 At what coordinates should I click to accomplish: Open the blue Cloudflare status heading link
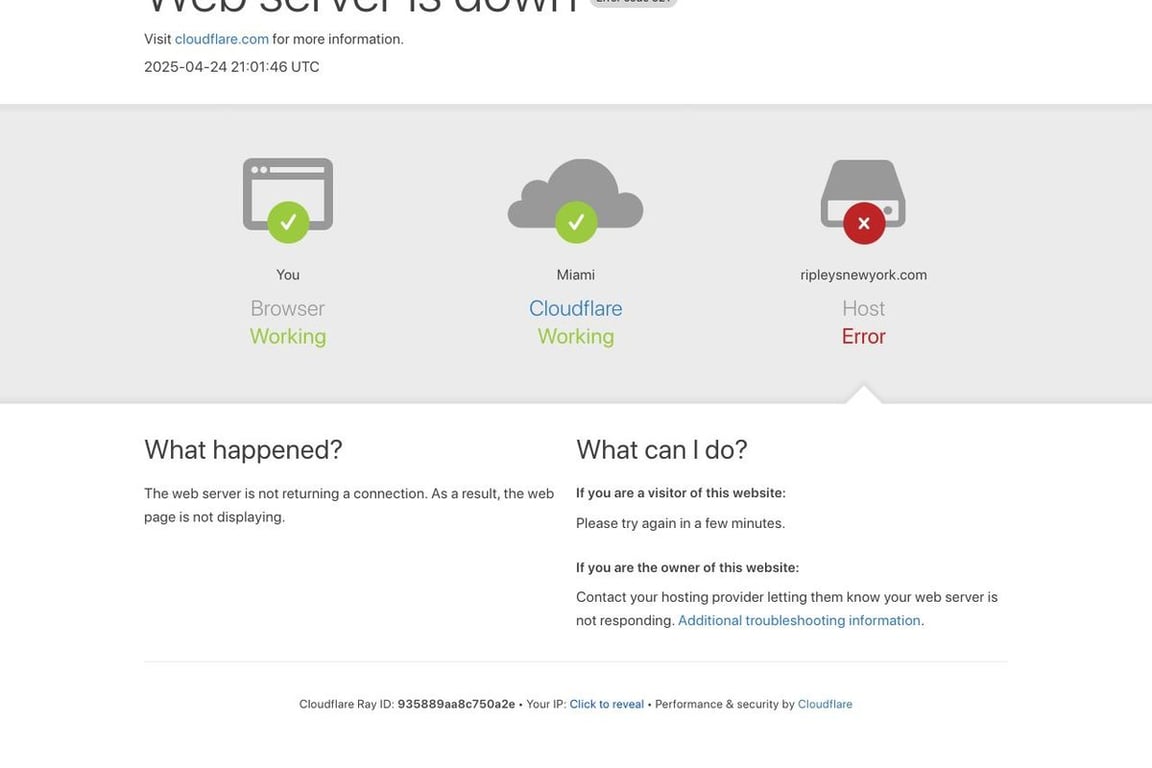(x=575, y=308)
